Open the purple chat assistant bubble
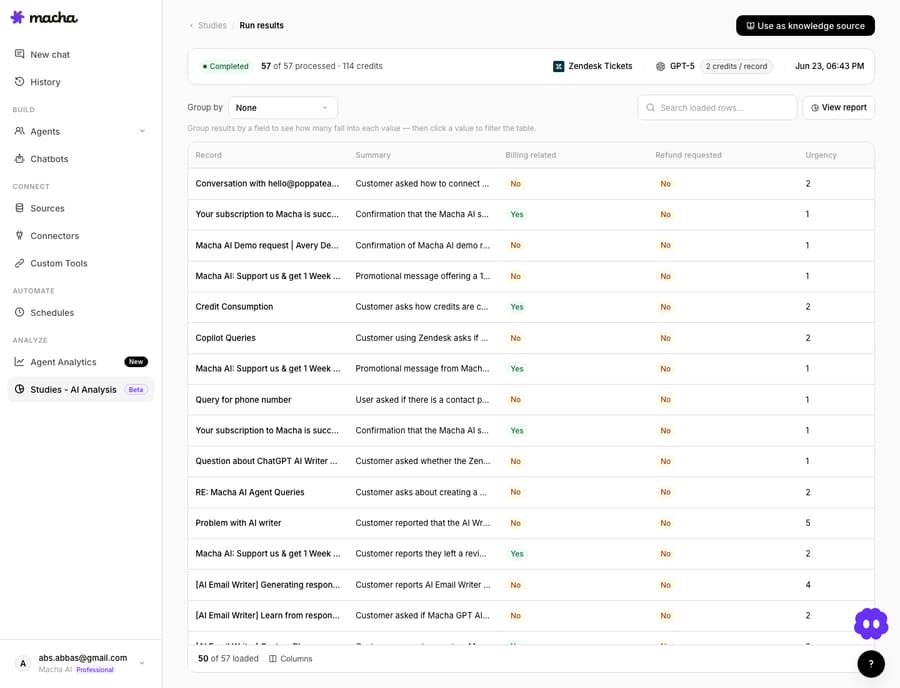 tap(871, 624)
